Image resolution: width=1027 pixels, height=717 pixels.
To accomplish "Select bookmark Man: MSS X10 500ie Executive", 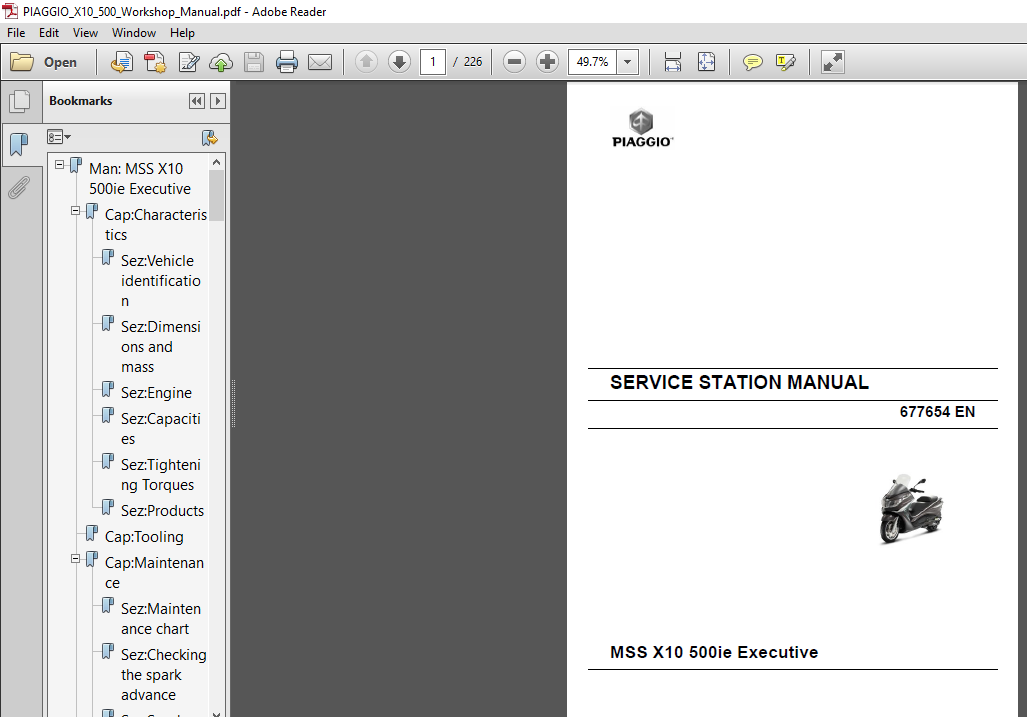I will (140, 179).
